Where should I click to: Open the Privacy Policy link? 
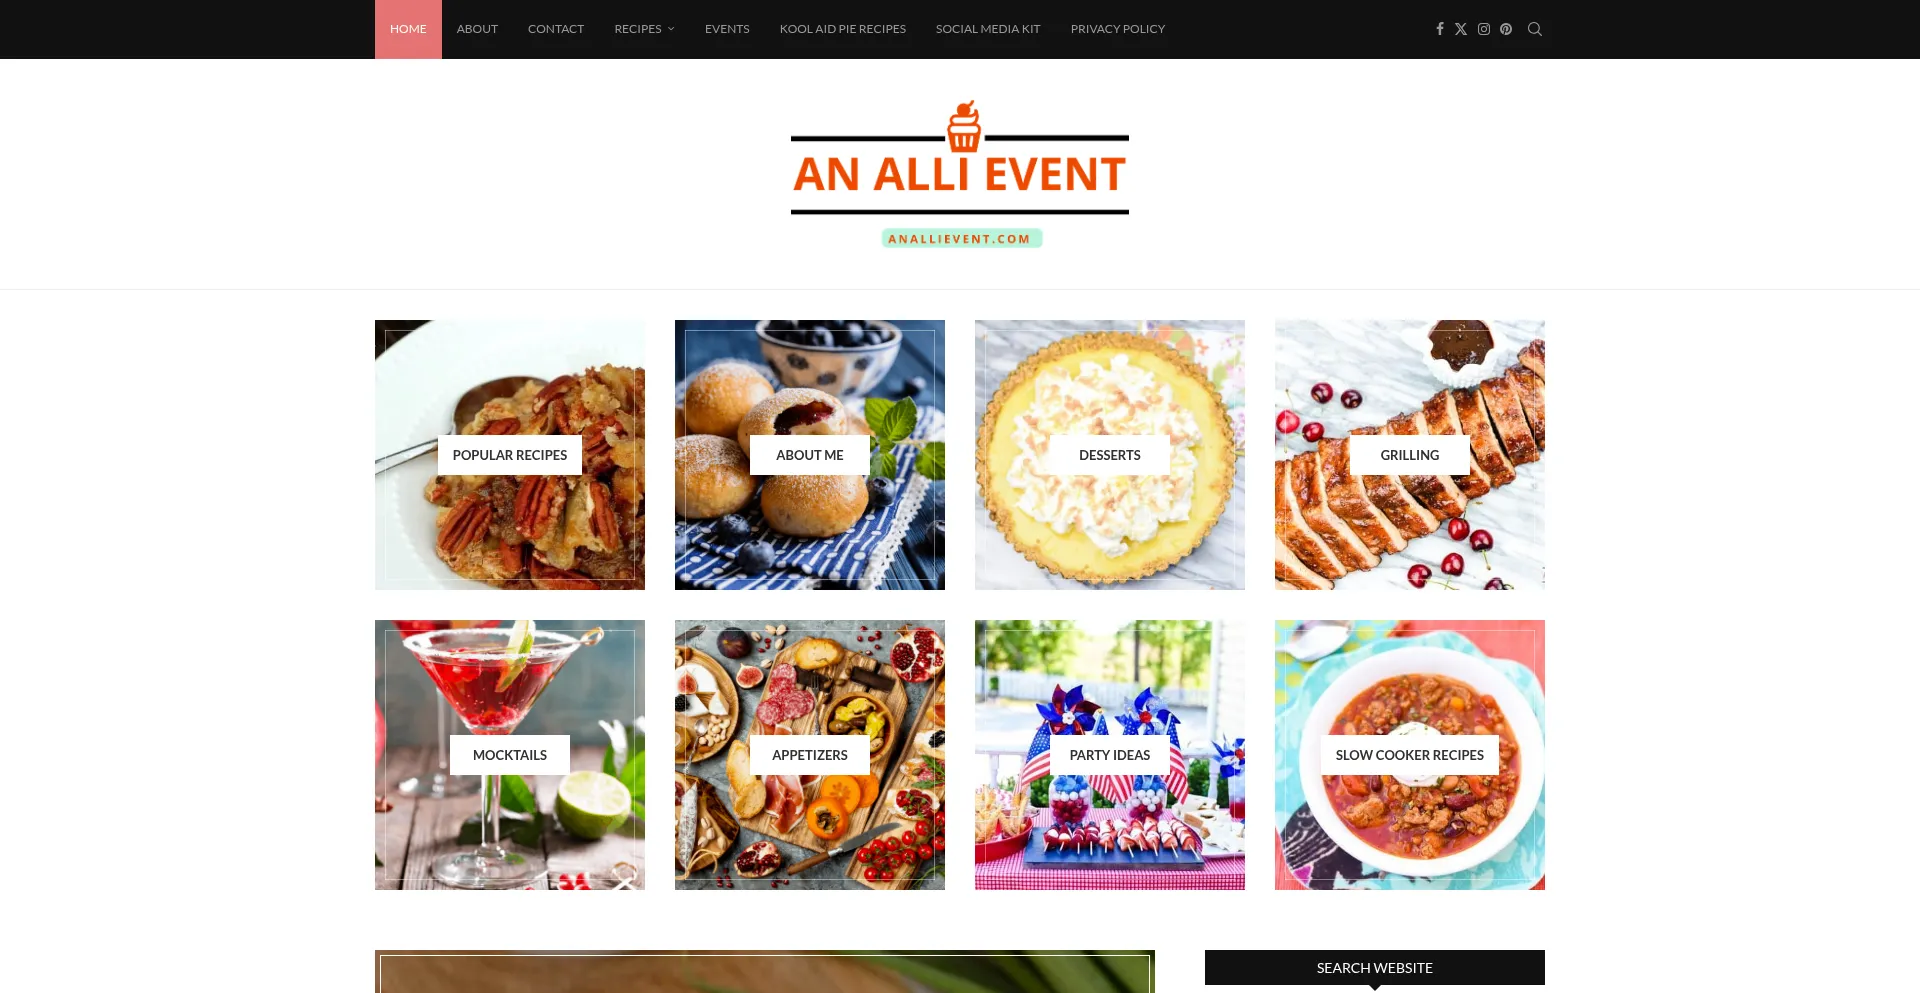(1118, 29)
